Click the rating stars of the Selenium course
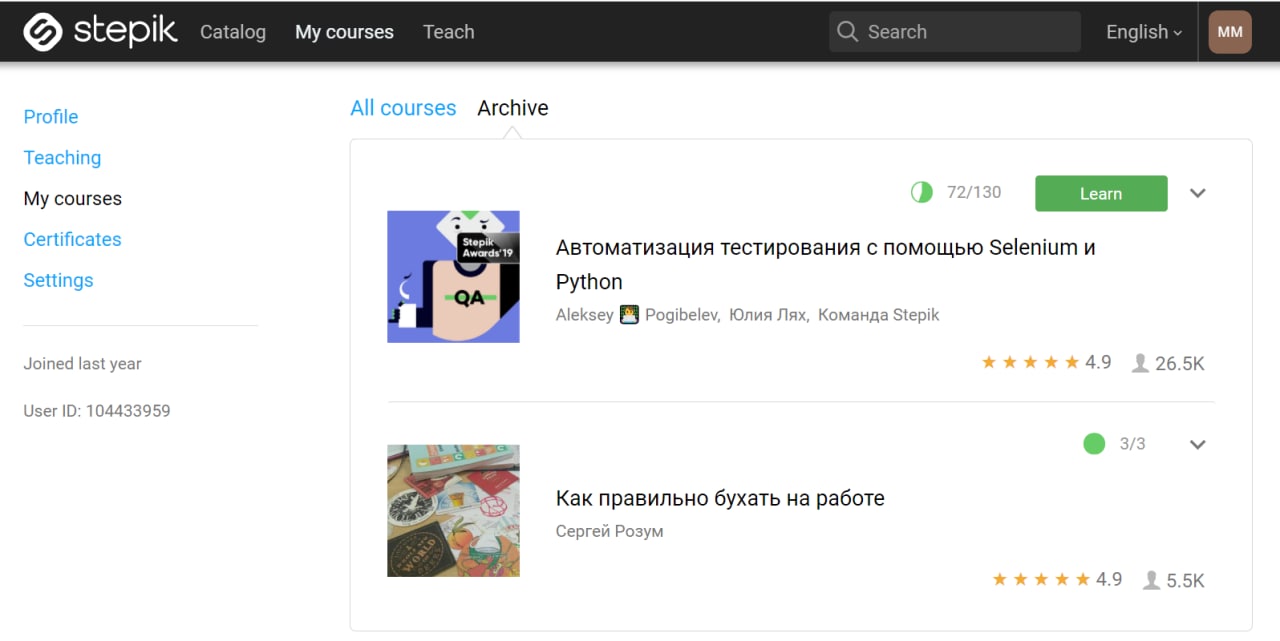This screenshot has width=1280, height=641. coord(1030,362)
